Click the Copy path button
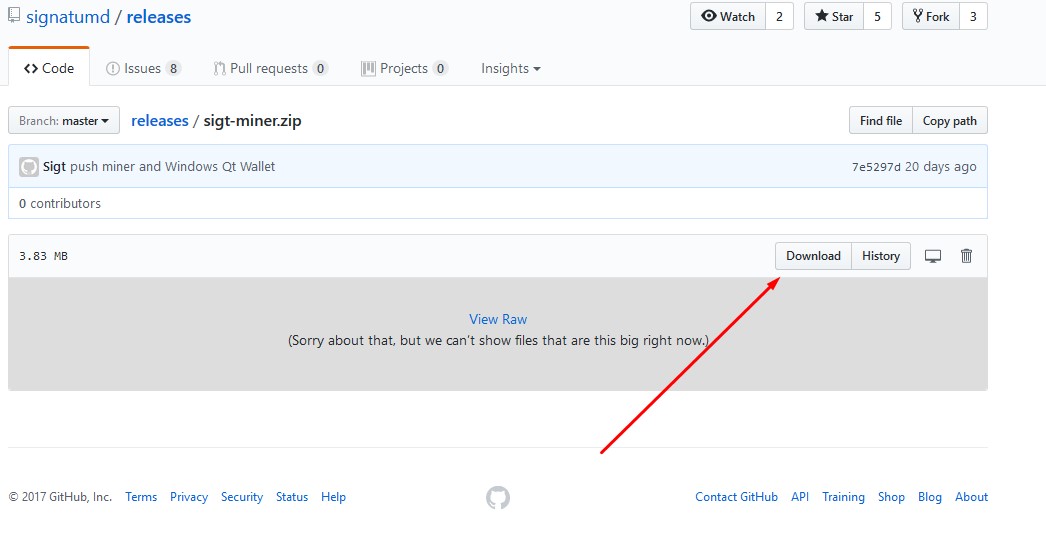The height and width of the screenshot is (552, 1046). (949, 121)
